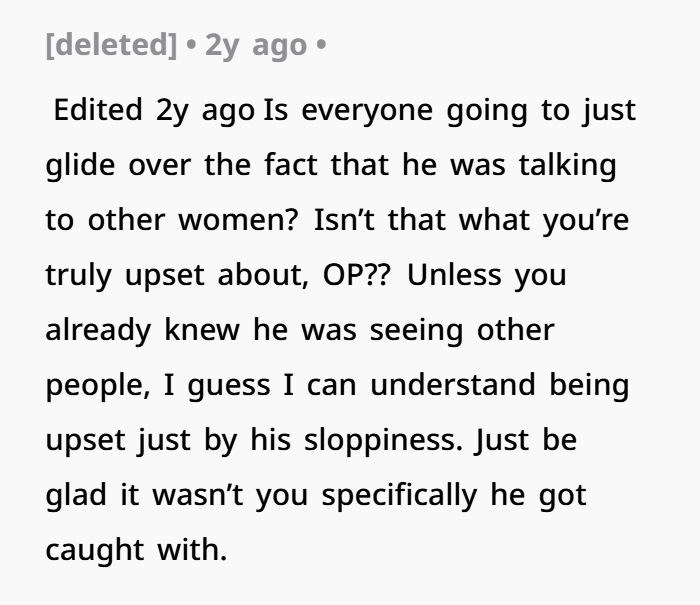
Task: Click the "Edited 2y ago" label
Action: [x=153, y=110]
